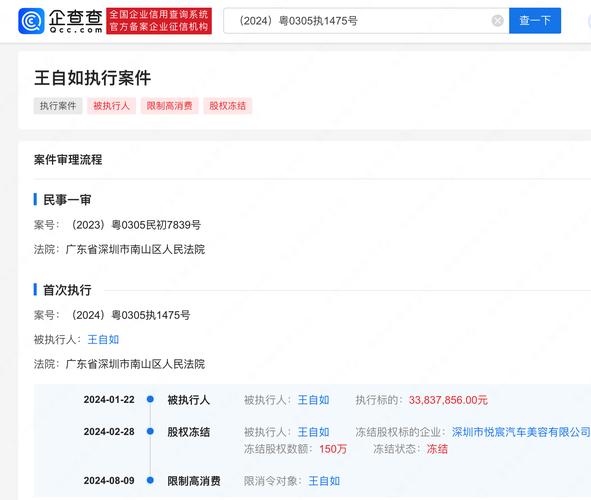Image resolution: width=591 pixels, height=500 pixels.
Task: Select the 执行案件 tag
Action: 58,106
